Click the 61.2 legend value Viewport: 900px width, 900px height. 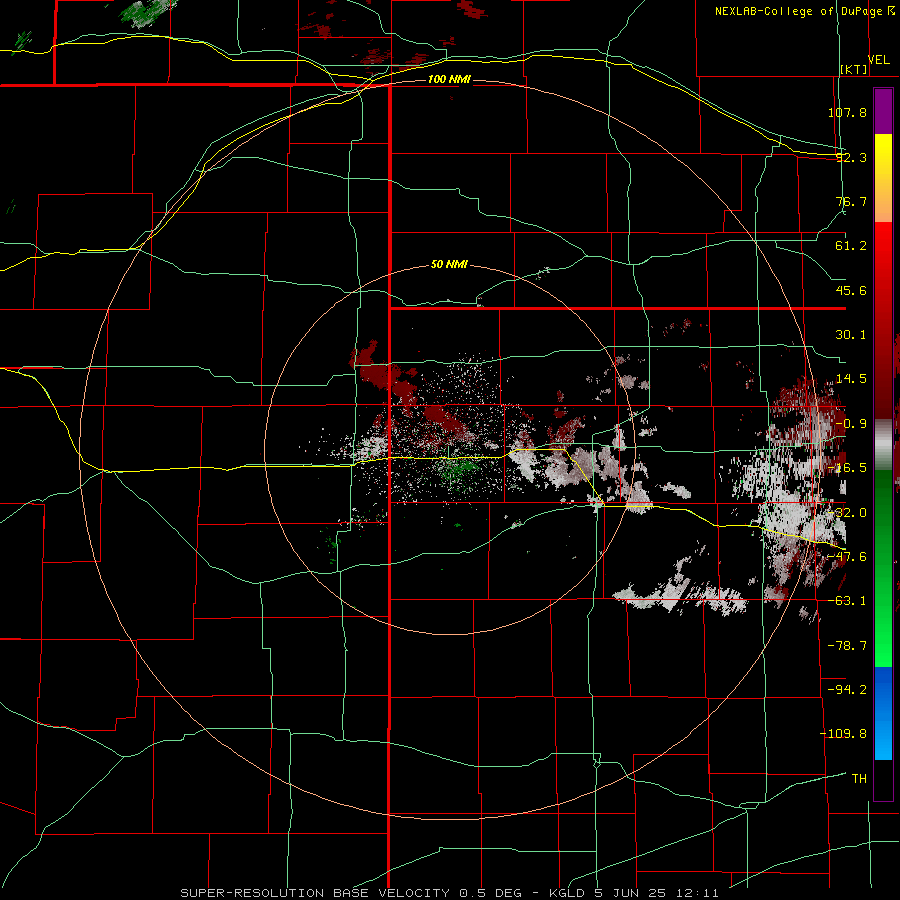pos(851,246)
